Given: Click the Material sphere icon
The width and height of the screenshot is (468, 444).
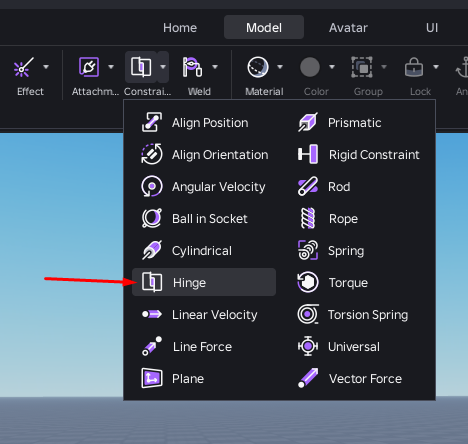Looking at the screenshot, I should pos(258,67).
